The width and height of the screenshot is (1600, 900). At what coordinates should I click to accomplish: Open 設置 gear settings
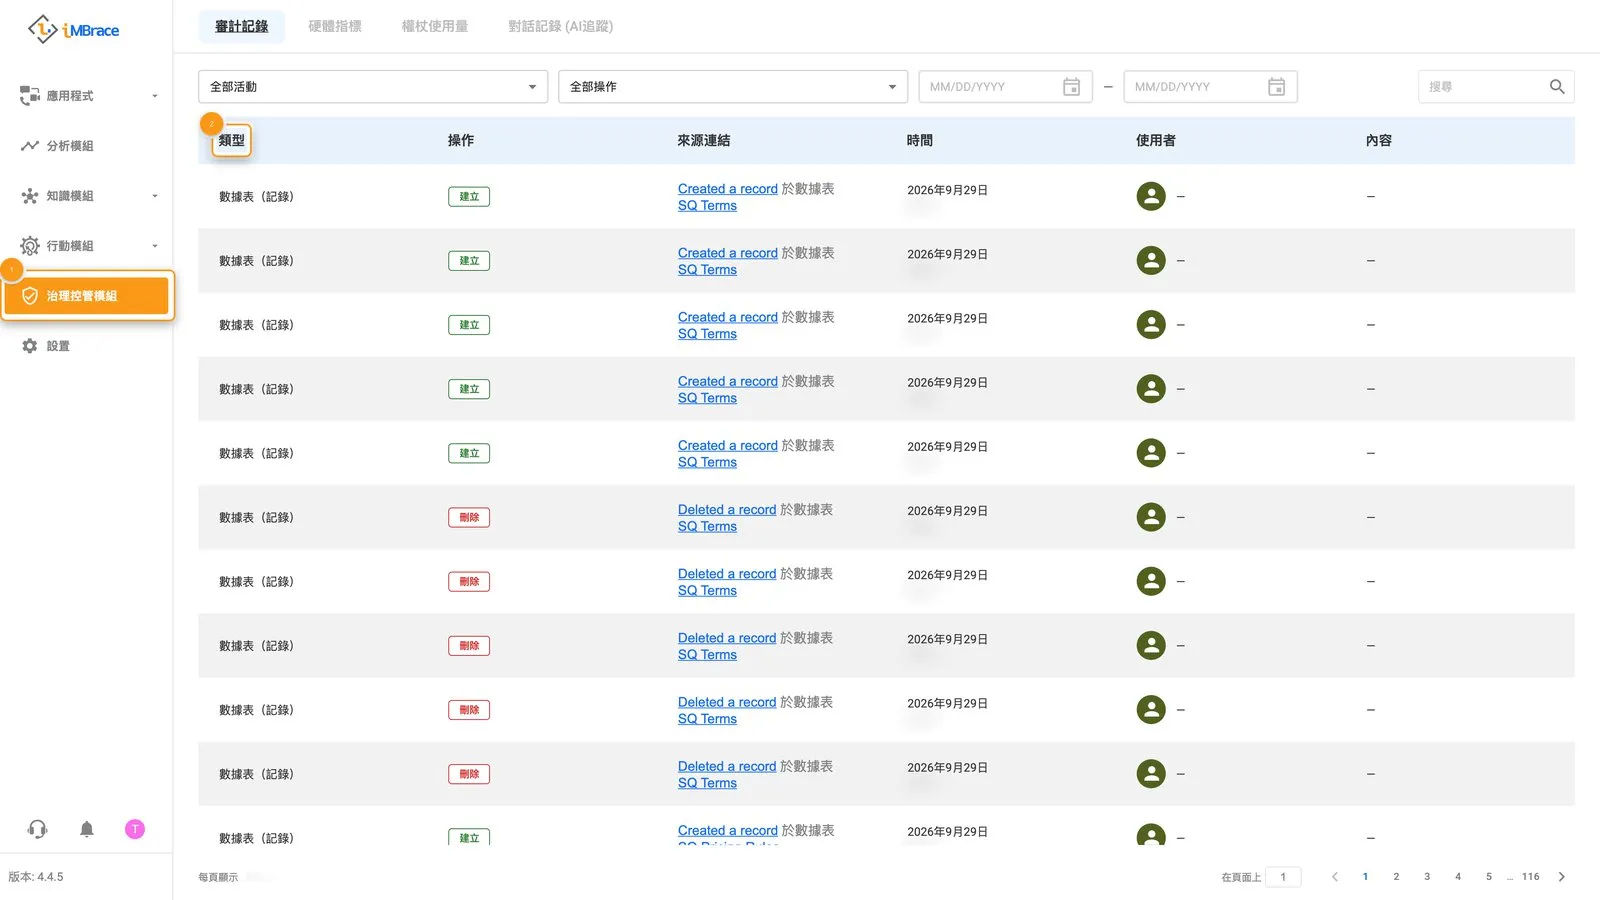coord(58,346)
